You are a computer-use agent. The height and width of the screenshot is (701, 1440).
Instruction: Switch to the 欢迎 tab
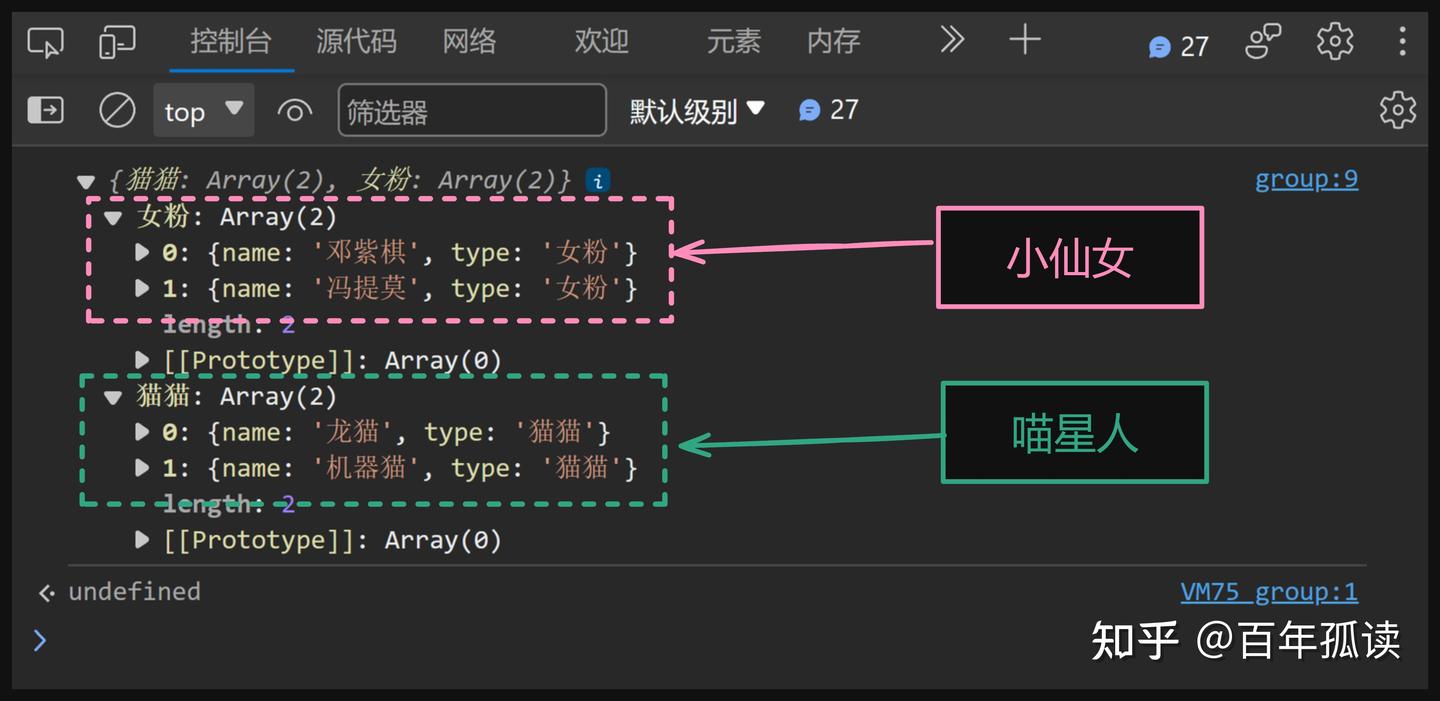[x=601, y=41]
